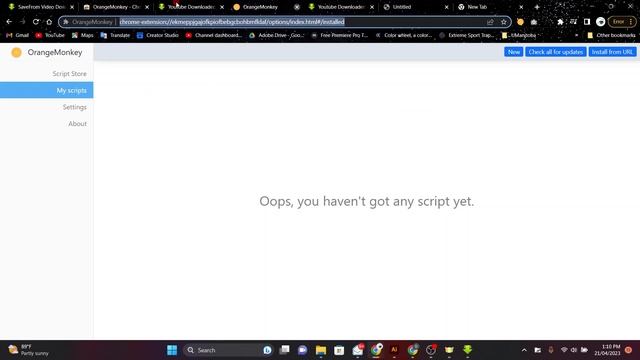The image size is (640, 360).
Task: Open the Channel dashboard bookmark
Action: (x=214, y=35)
